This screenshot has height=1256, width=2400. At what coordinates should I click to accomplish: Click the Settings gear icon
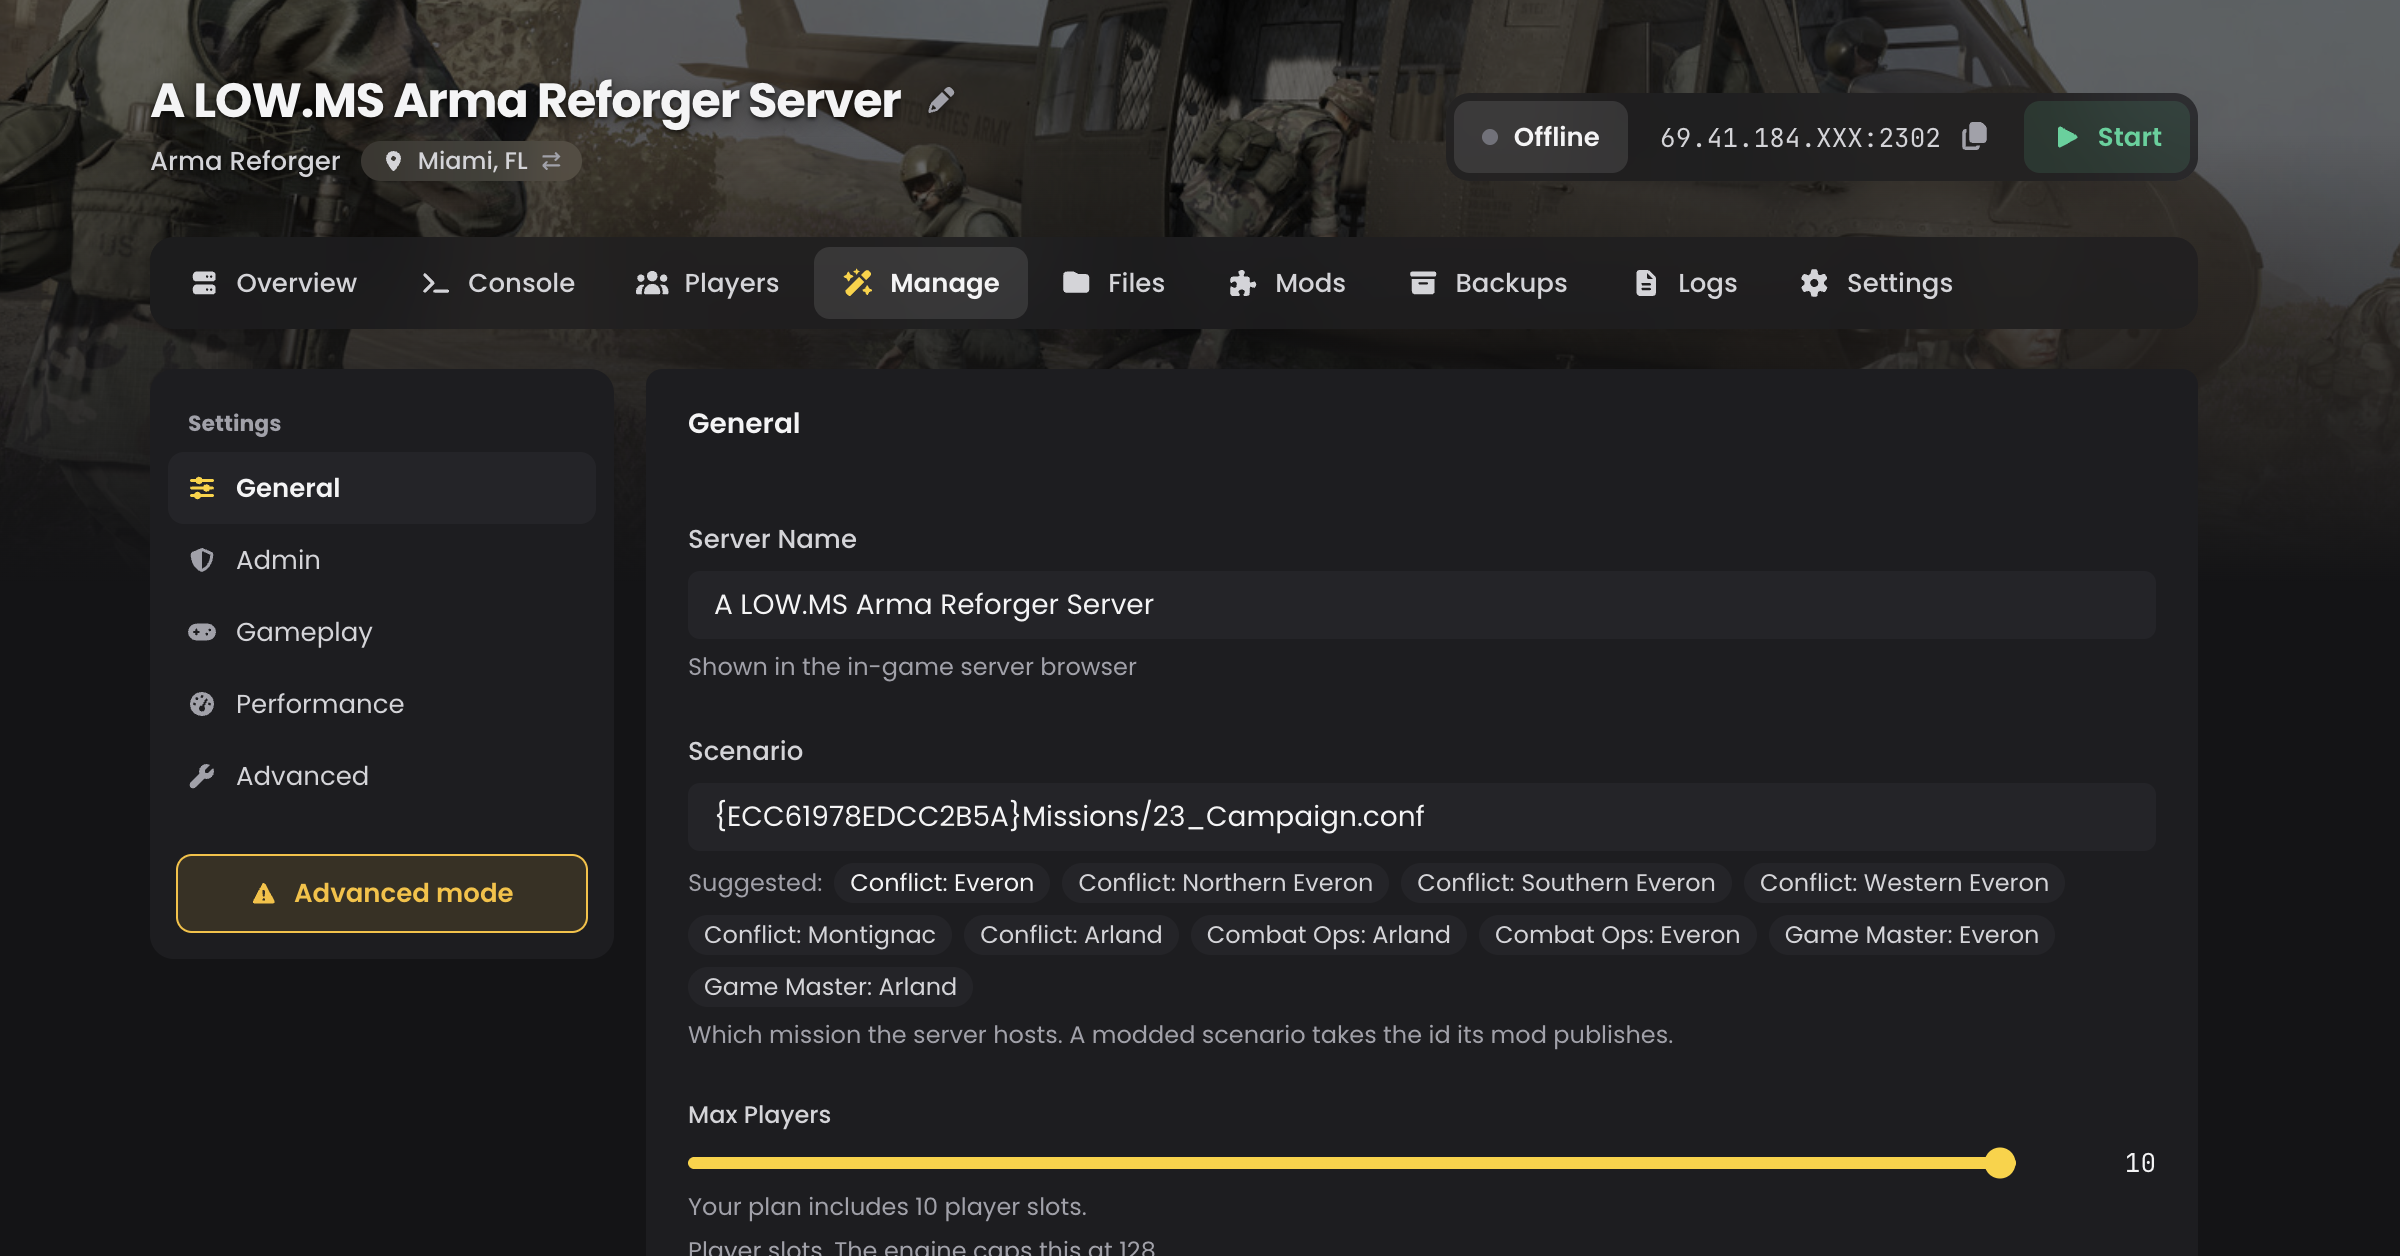[x=1814, y=283]
